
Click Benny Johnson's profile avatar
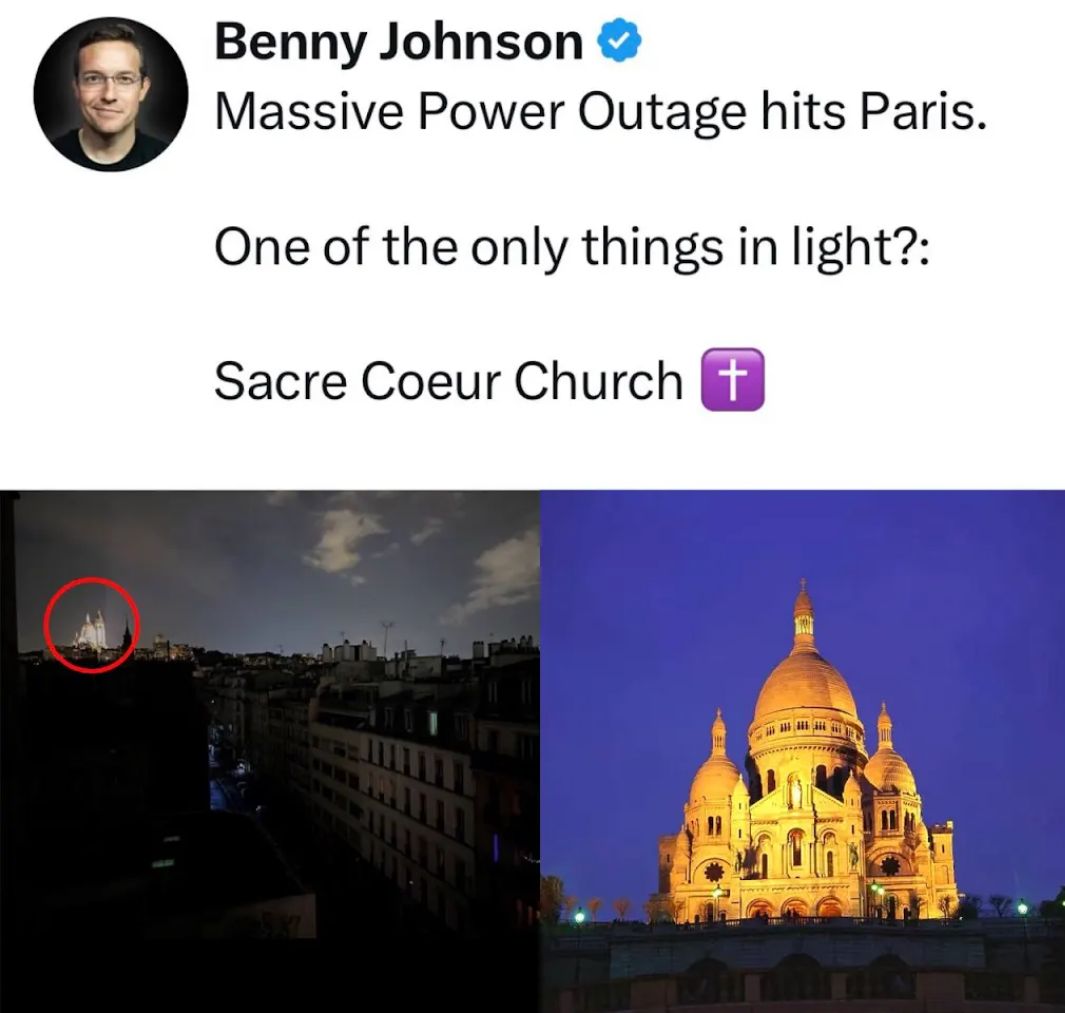coord(110,94)
